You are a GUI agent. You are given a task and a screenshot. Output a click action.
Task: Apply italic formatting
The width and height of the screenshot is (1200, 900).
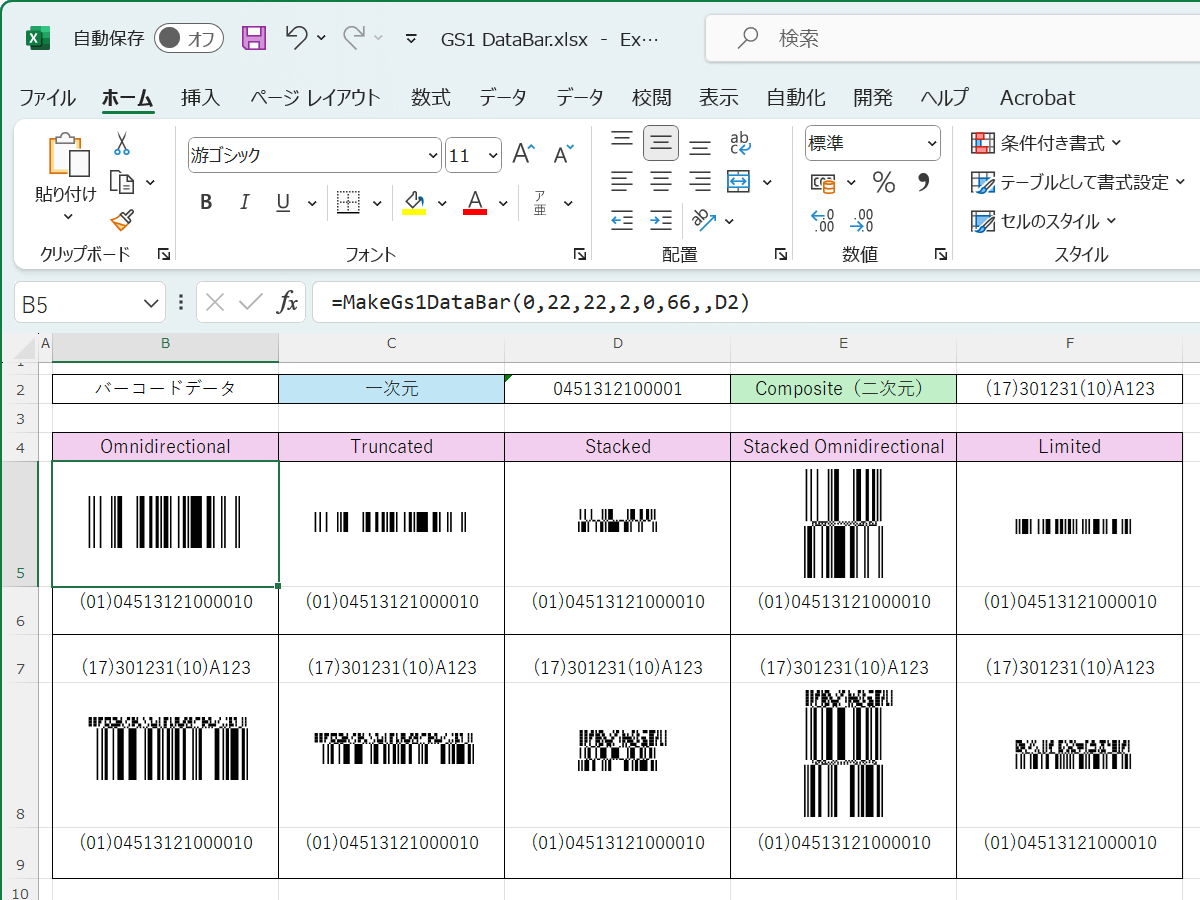(244, 202)
